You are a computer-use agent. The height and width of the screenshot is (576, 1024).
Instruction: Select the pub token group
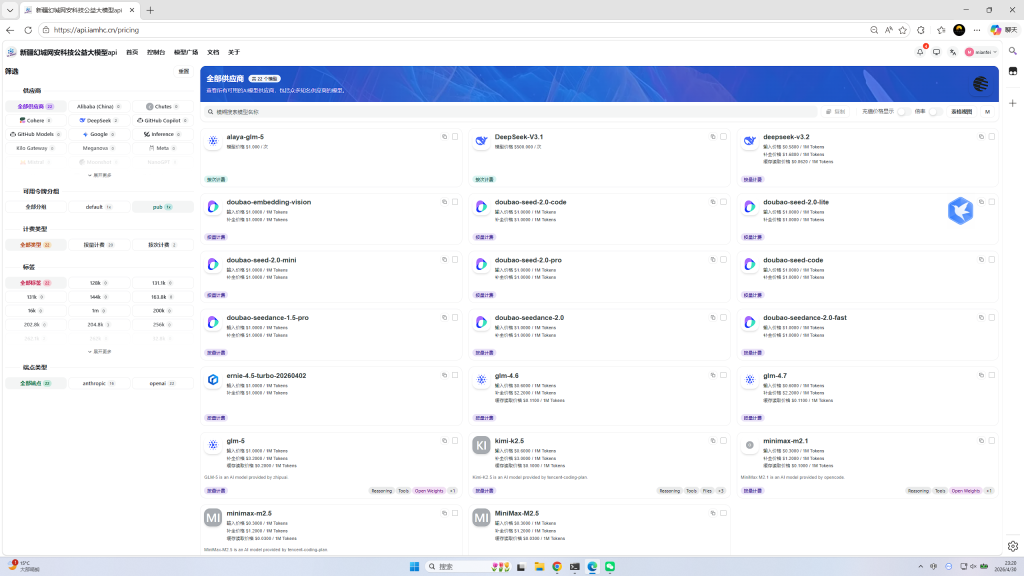click(x=163, y=207)
